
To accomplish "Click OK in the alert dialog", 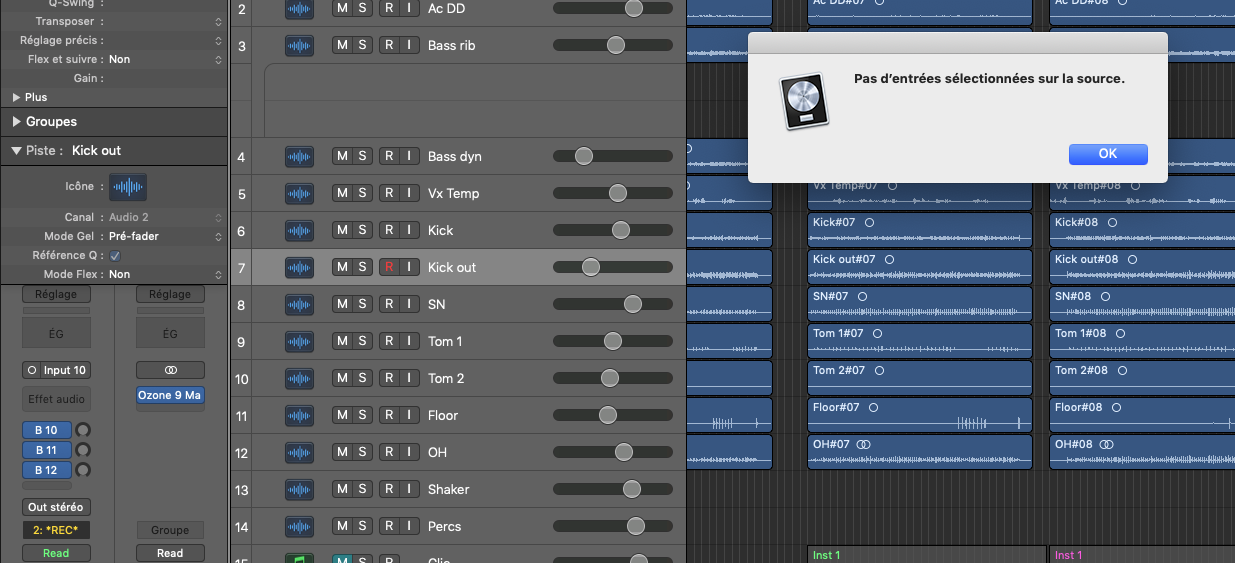I will click(x=1108, y=154).
